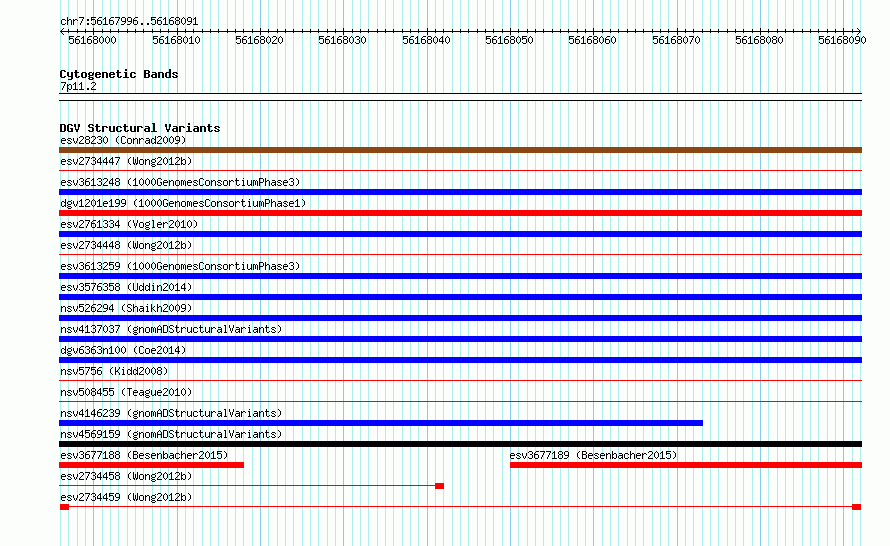Open esv2734458 (Wong2012b) variant label
The image size is (890, 546).
126,476
